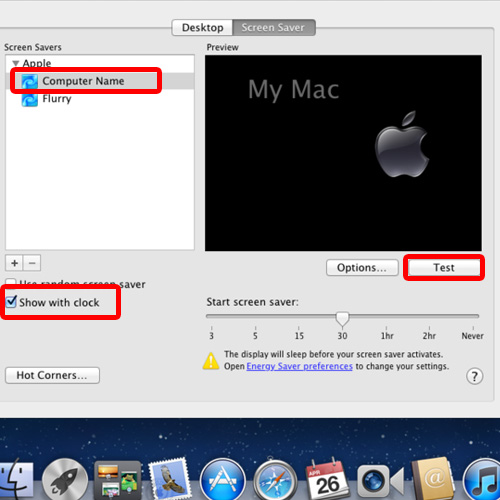Click the 2hr slider label
Image resolution: width=500 pixels, height=500 pixels.
point(429,336)
